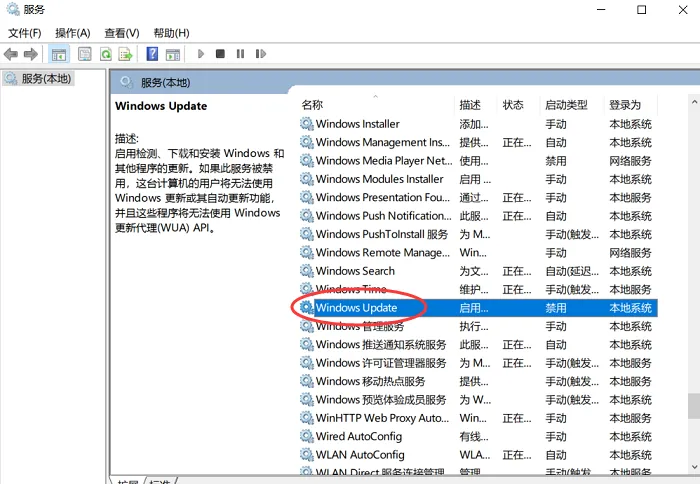
Task: Restart the service with the restart icon
Action: 261,54
